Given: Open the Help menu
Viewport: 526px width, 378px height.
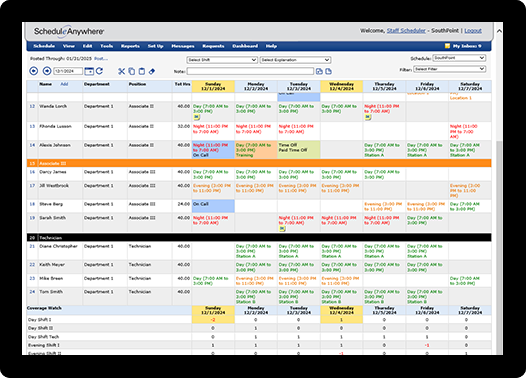Looking at the screenshot, I should [x=271, y=46].
